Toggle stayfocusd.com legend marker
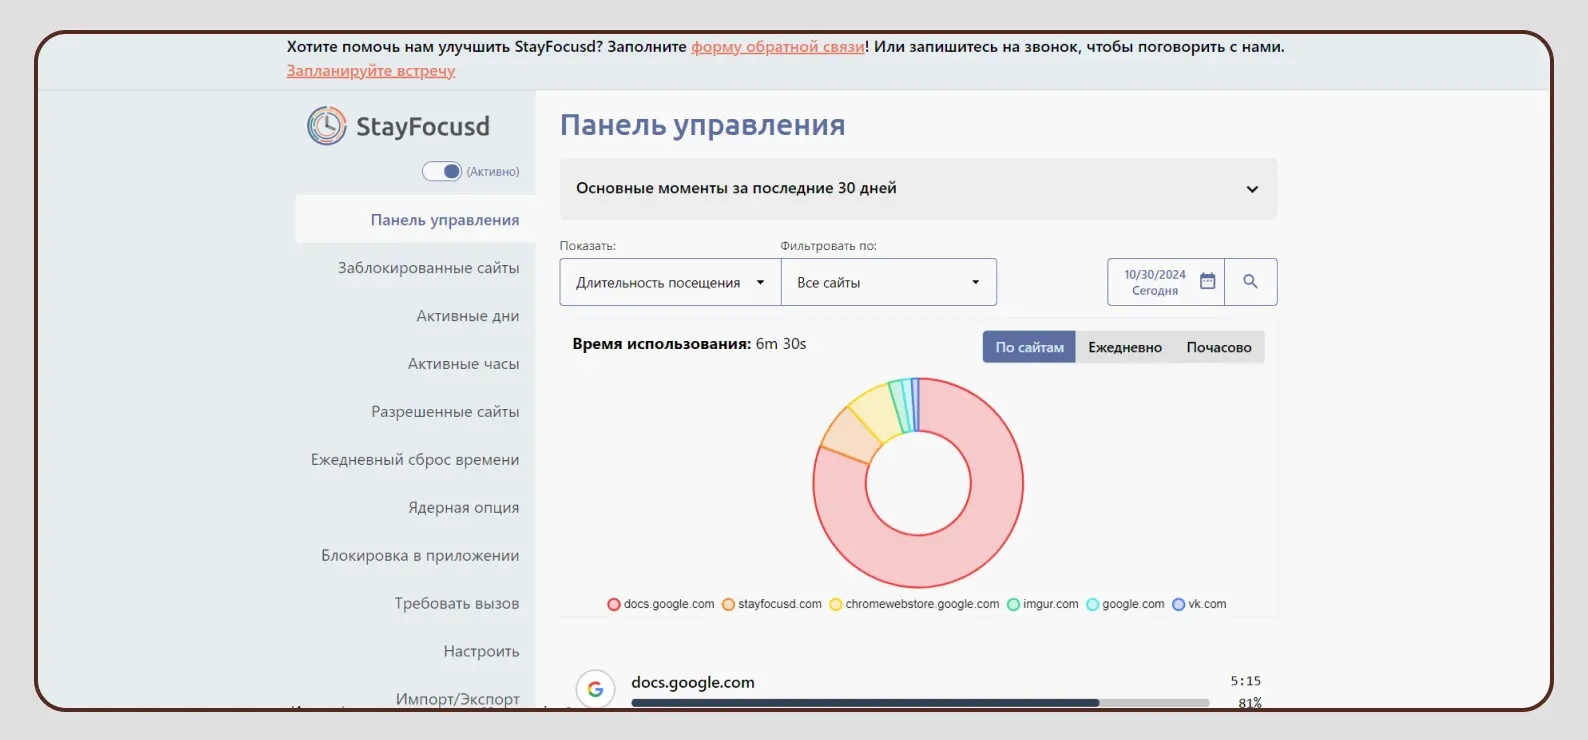This screenshot has width=1588, height=740. 729,604
